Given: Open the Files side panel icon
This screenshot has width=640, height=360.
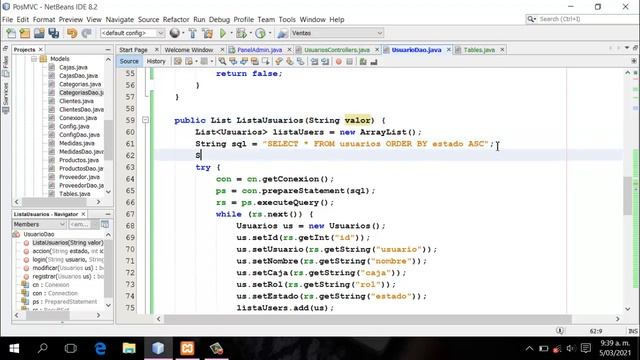Looking at the screenshot, I should coord(6,67).
